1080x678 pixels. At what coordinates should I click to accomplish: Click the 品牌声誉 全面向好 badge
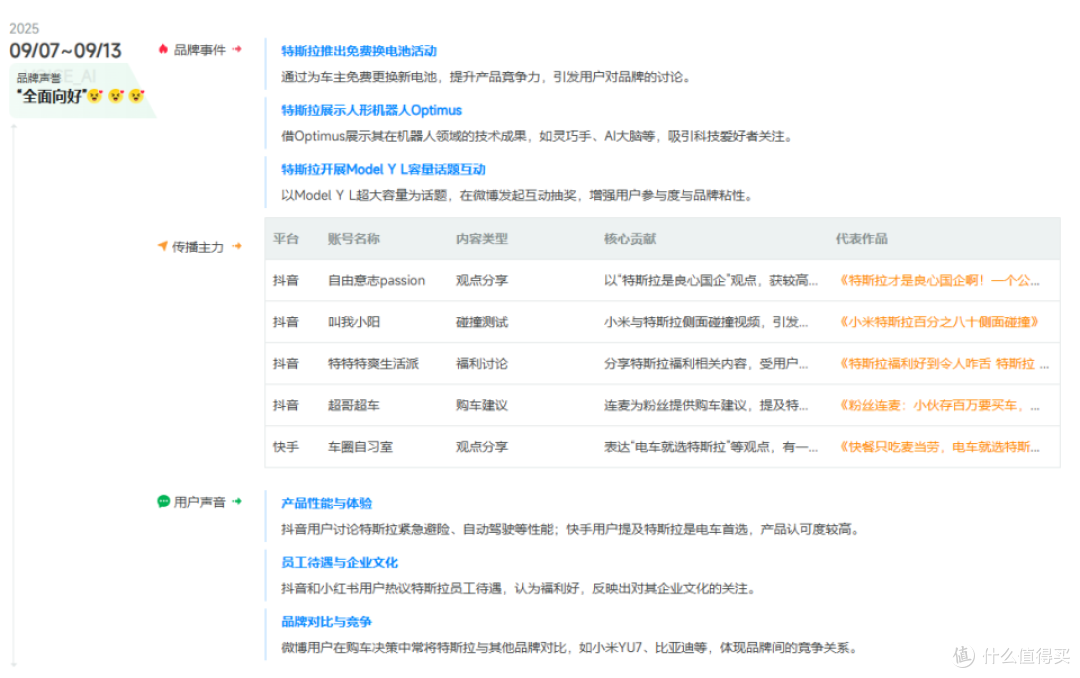81,90
